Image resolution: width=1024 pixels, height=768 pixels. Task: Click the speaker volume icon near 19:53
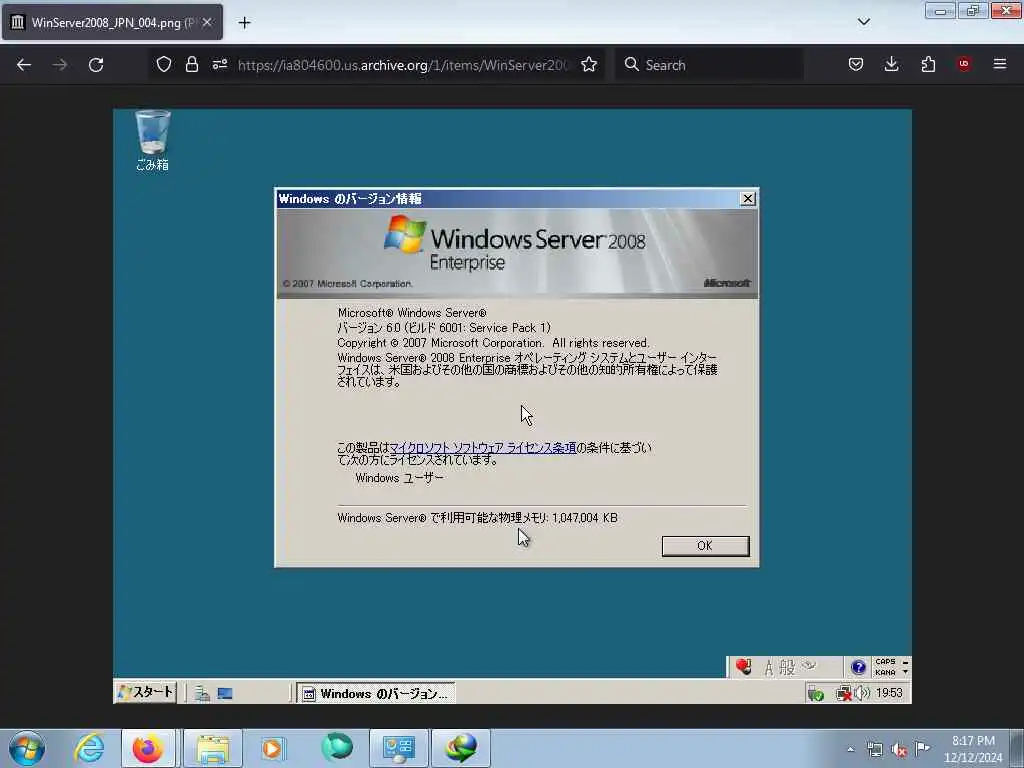point(862,693)
